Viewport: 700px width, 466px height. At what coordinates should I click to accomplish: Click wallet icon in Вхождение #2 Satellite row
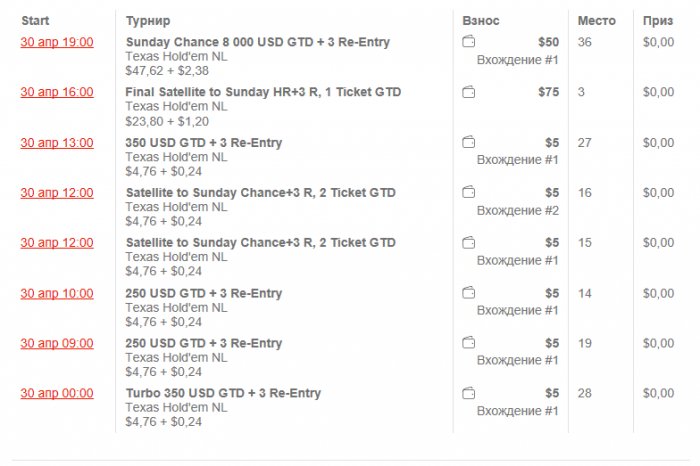pyautogui.click(x=469, y=193)
